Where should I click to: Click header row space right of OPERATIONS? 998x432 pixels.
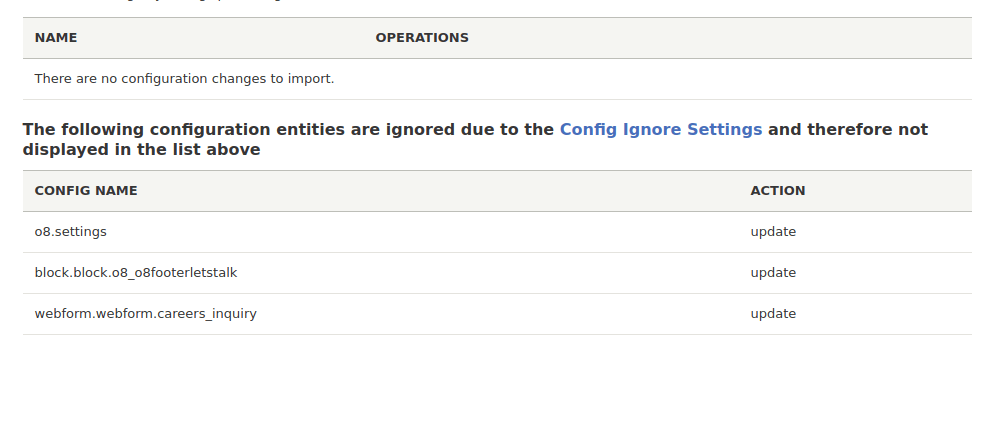tap(719, 38)
